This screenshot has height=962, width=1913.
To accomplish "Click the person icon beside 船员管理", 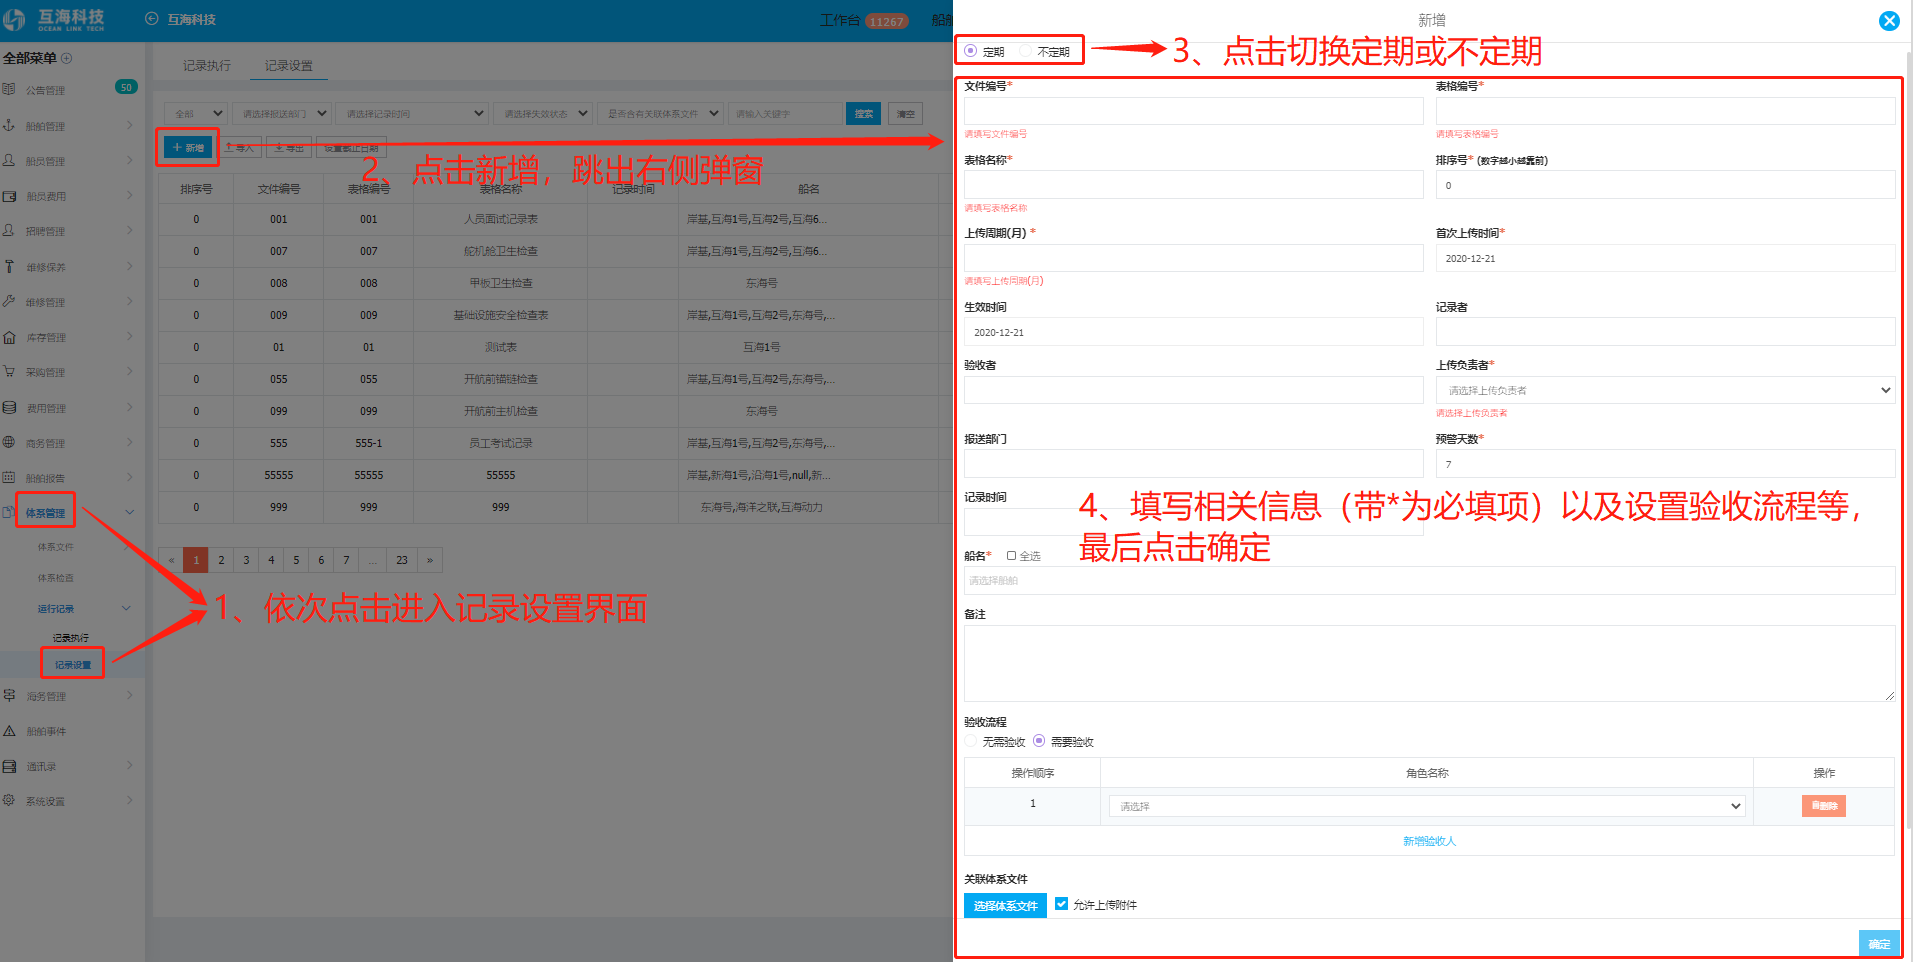I will coord(9,160).
